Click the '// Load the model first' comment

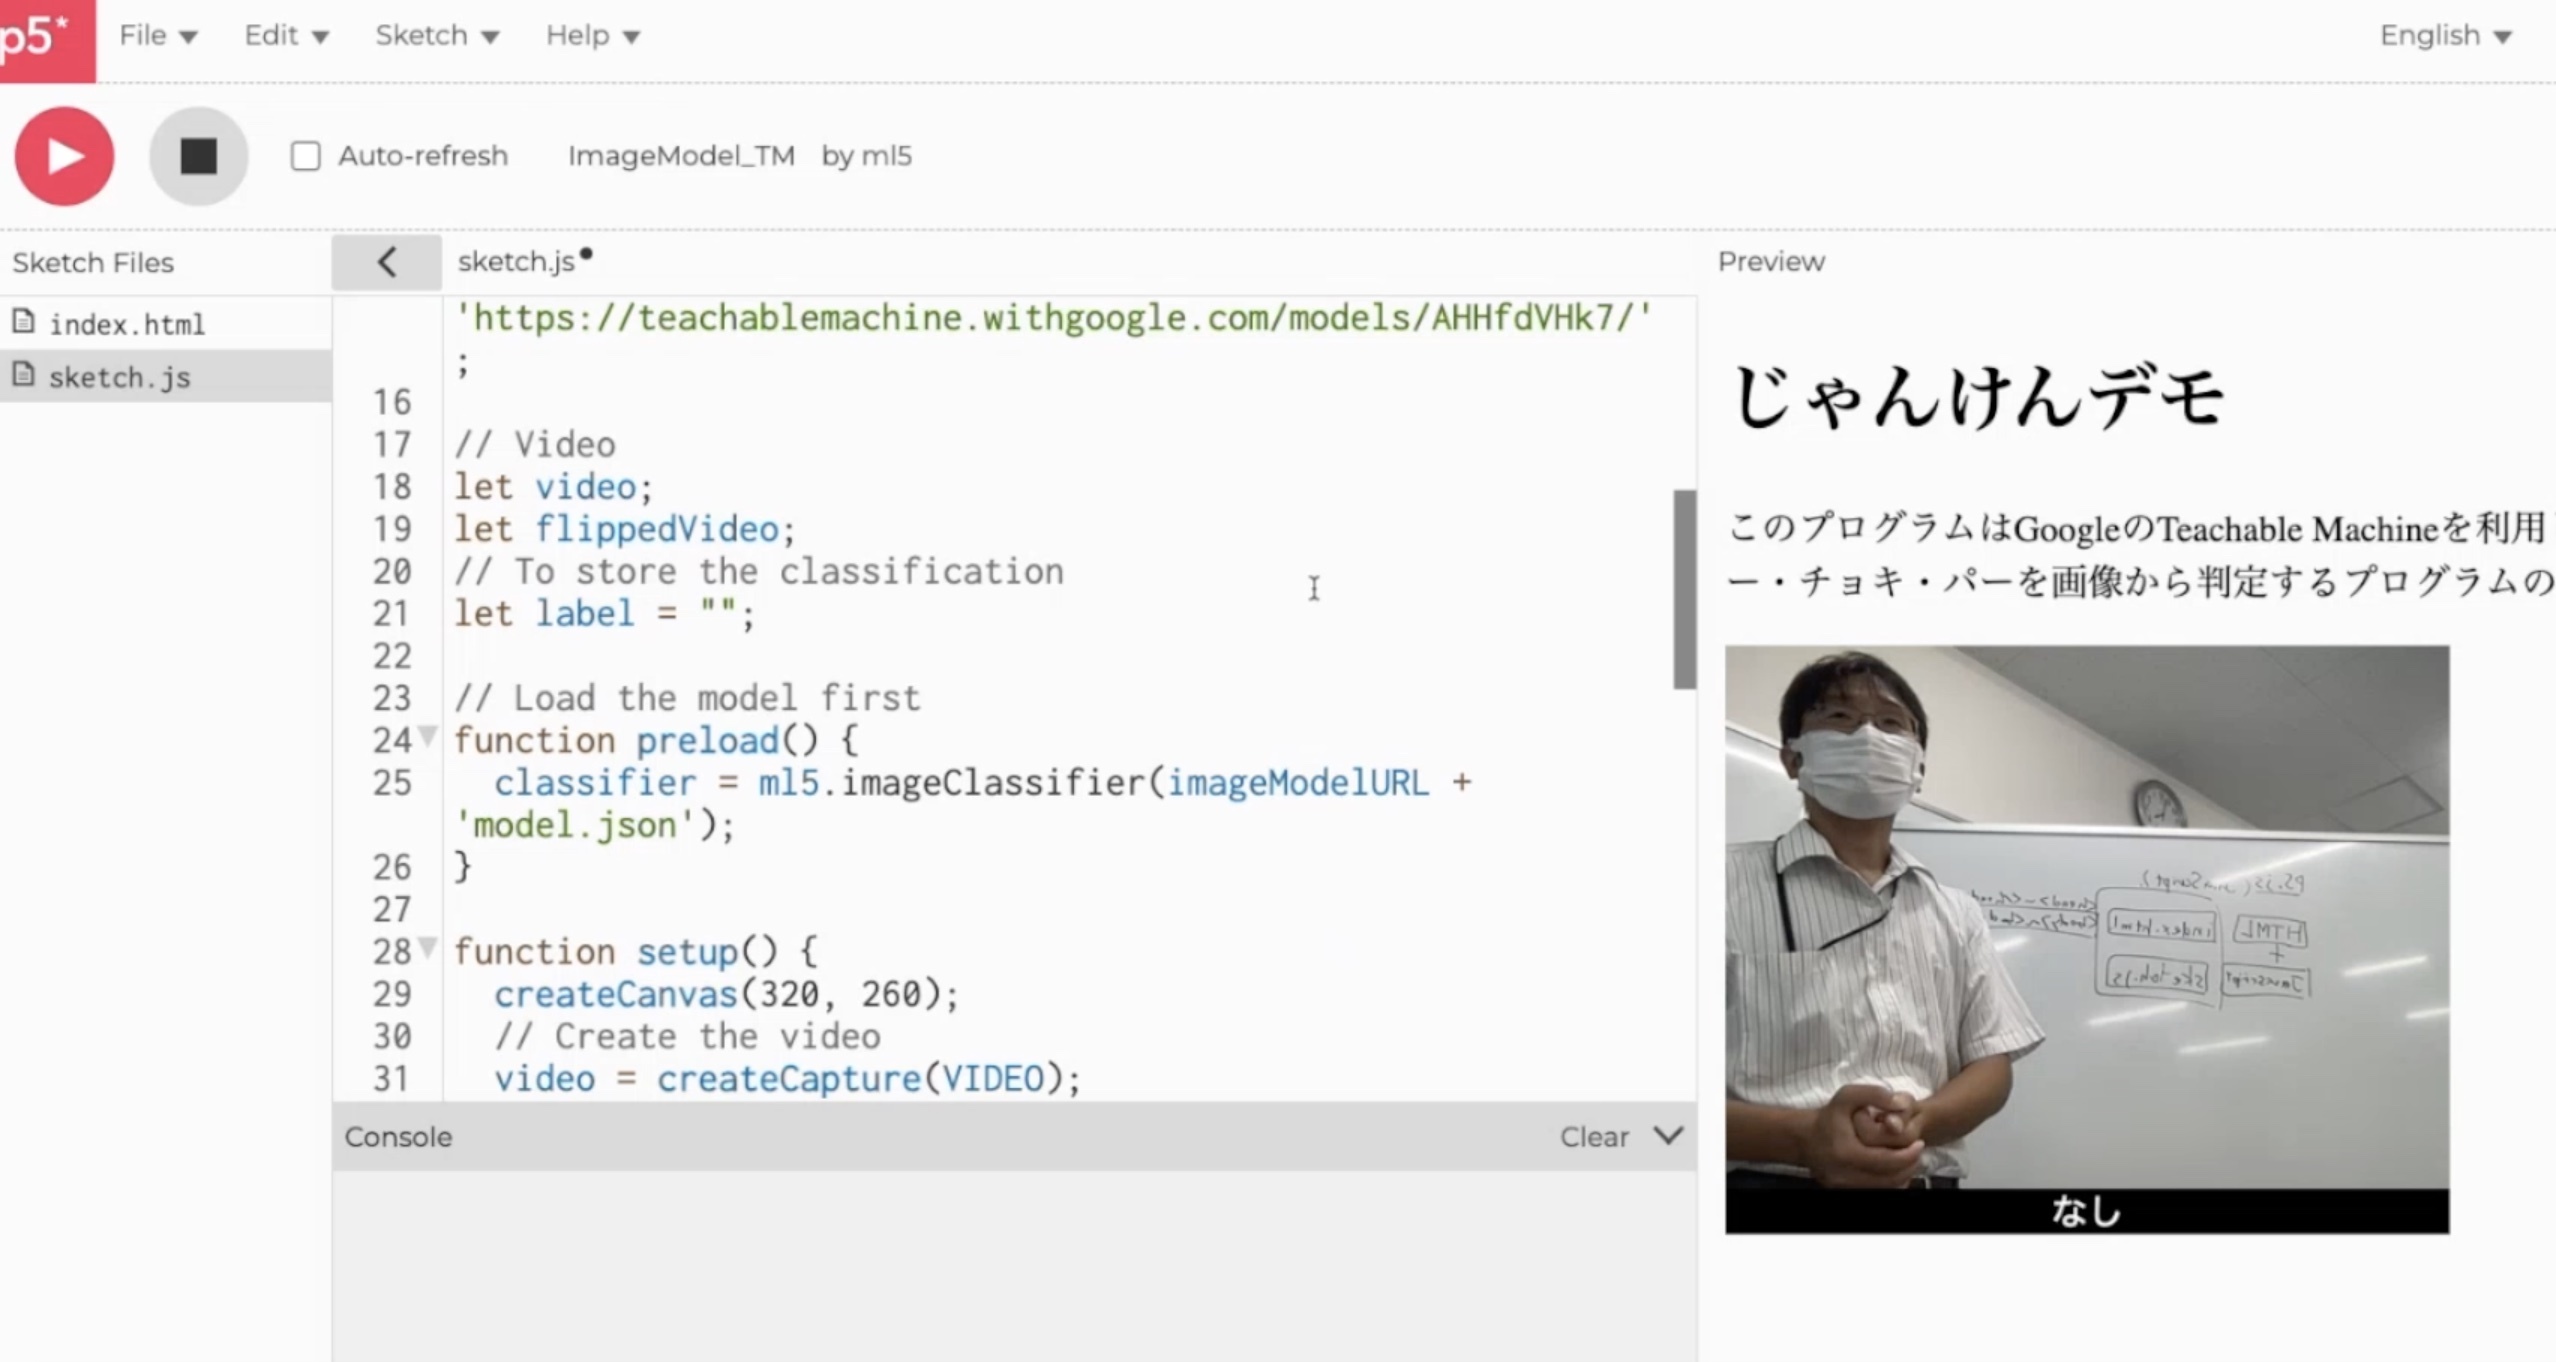[687, 698]
